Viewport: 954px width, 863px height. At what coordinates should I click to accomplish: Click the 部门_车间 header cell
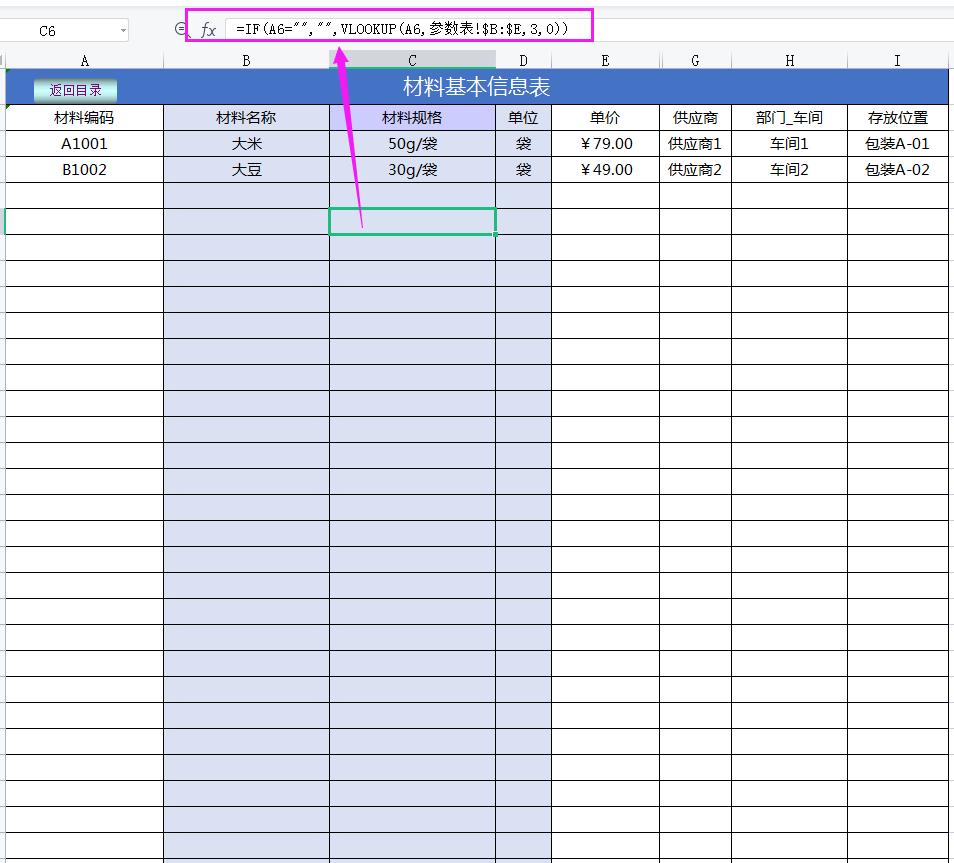[x=790, y=117]
